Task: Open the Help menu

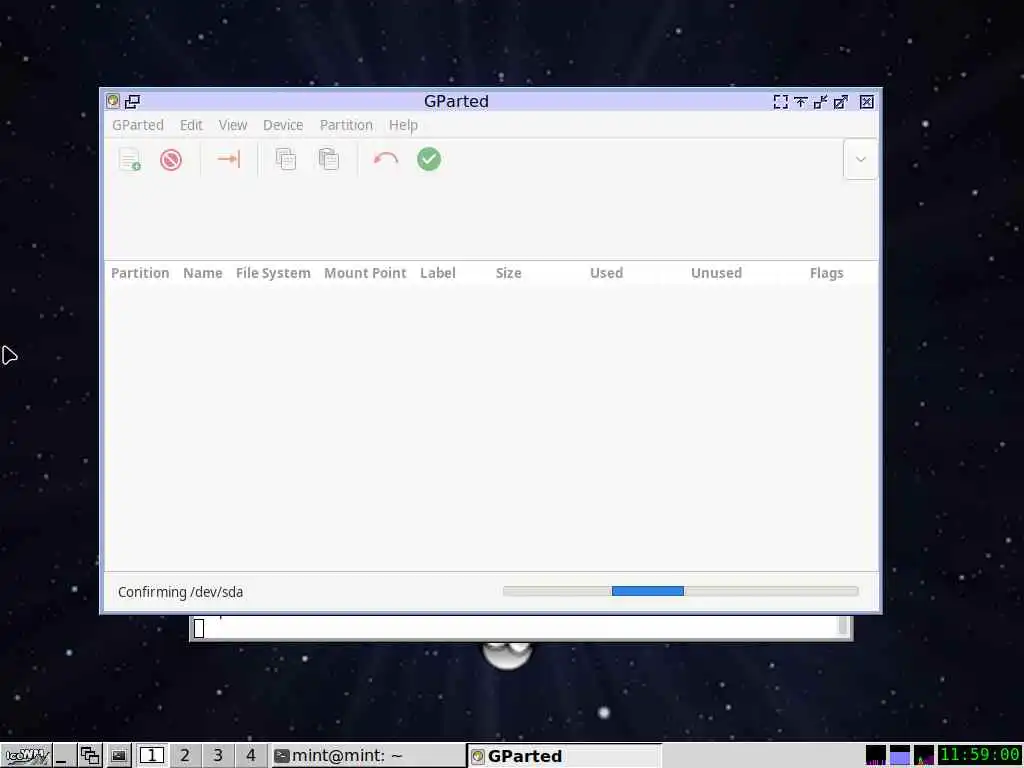Action: pyautogui.click(x=403, y=125)
